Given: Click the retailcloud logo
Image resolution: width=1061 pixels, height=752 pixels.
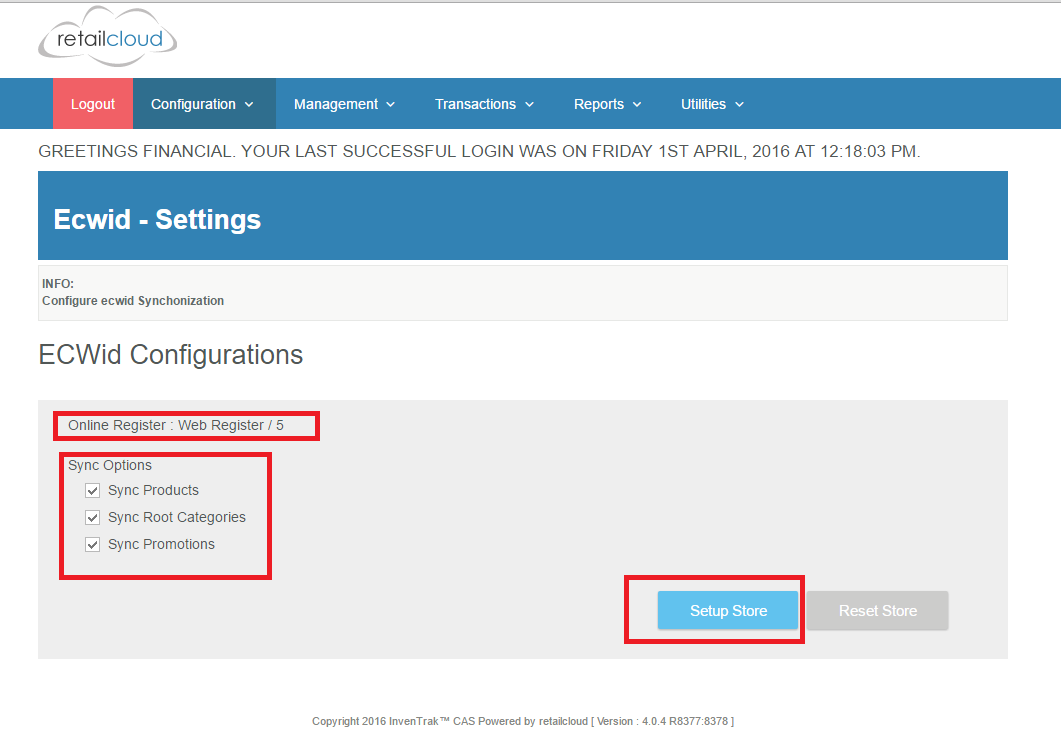Looking at the screenshot, I should [x=108, y=37].
